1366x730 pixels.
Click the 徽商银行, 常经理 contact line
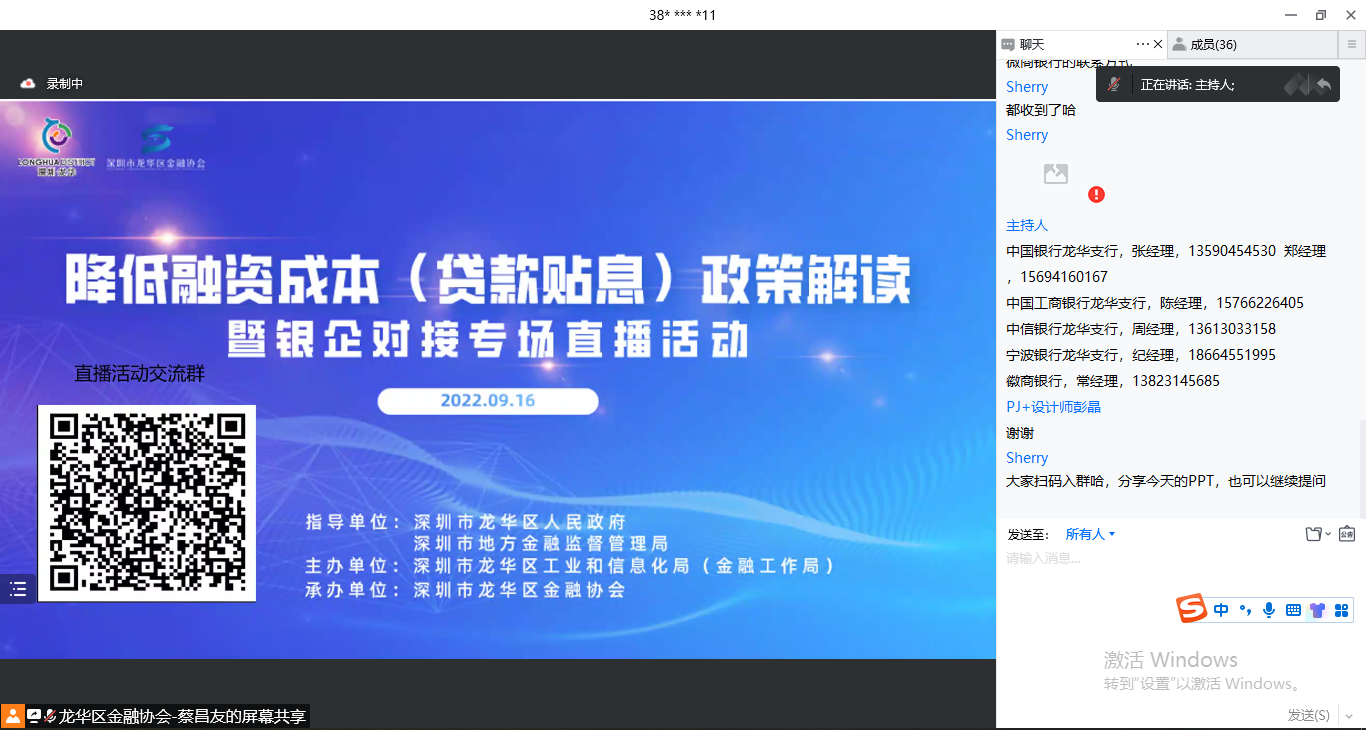coord(1113,381)
